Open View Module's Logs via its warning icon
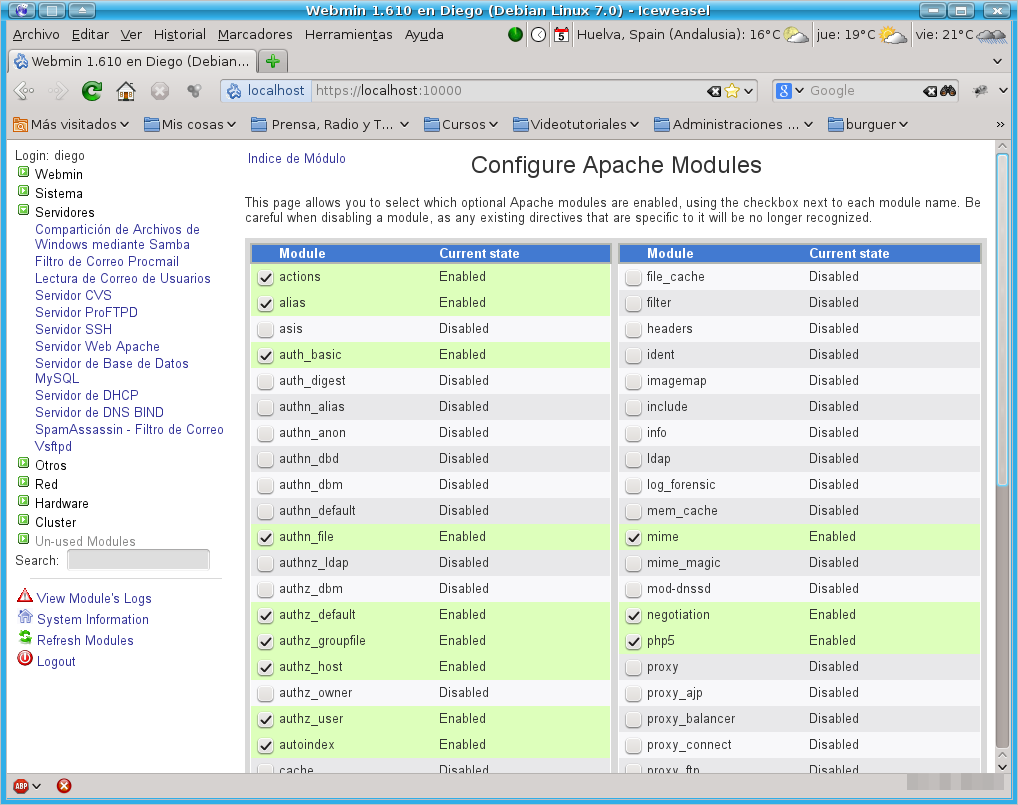 click(x=26, y=597)
